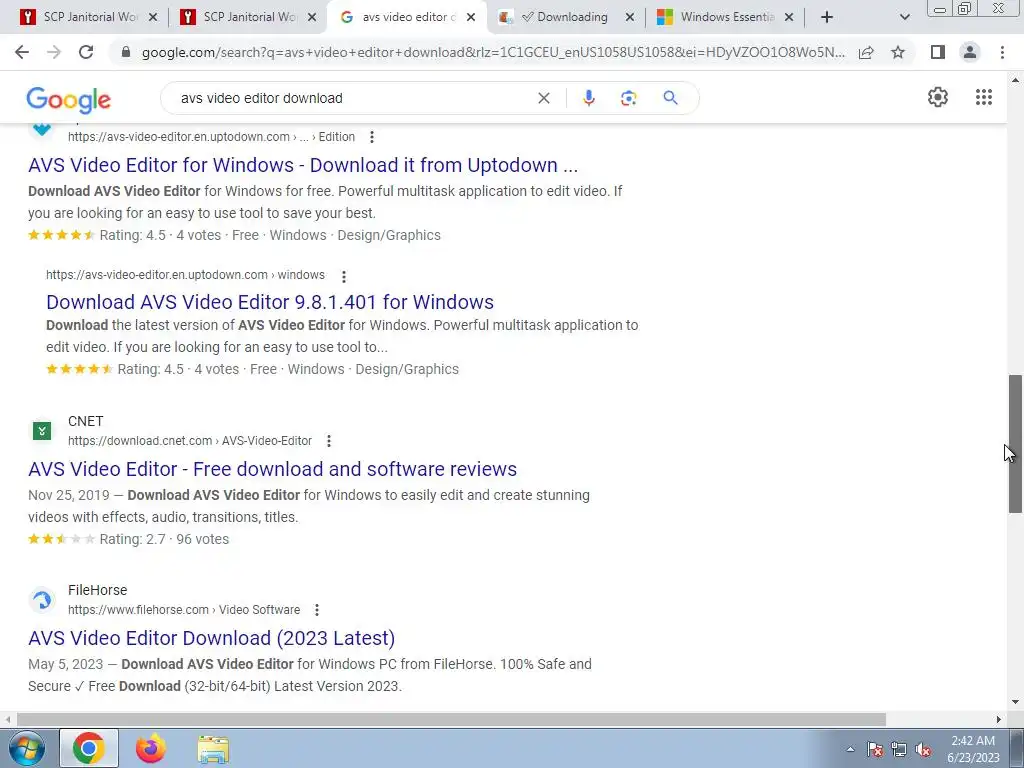Close the Downloading tab
Screen dimensions: 1024x768
click(x=630, y=17)
